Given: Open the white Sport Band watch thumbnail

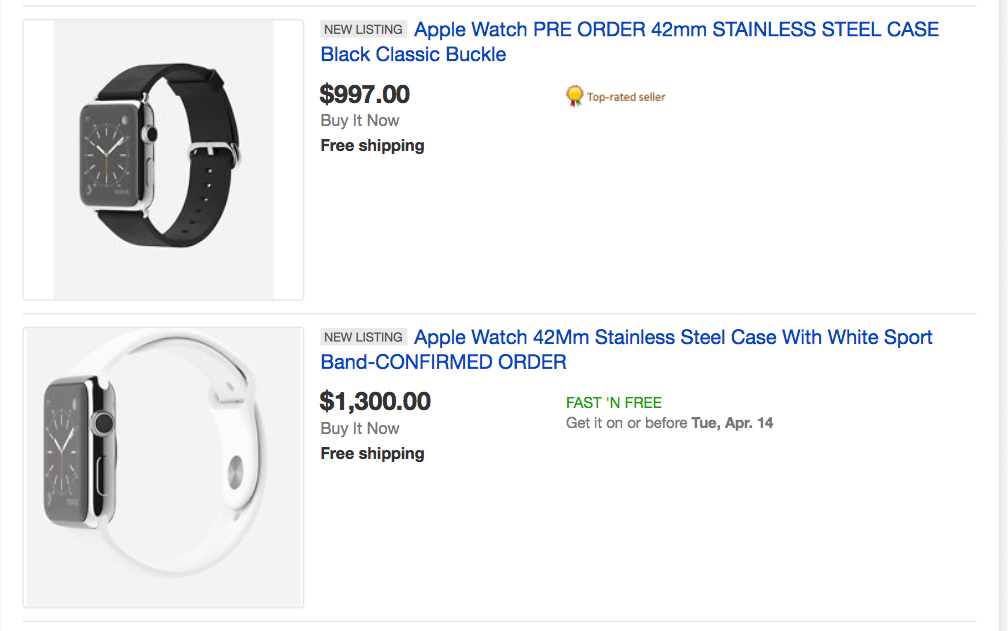Looking at the screenshot, I should point(163,467).
